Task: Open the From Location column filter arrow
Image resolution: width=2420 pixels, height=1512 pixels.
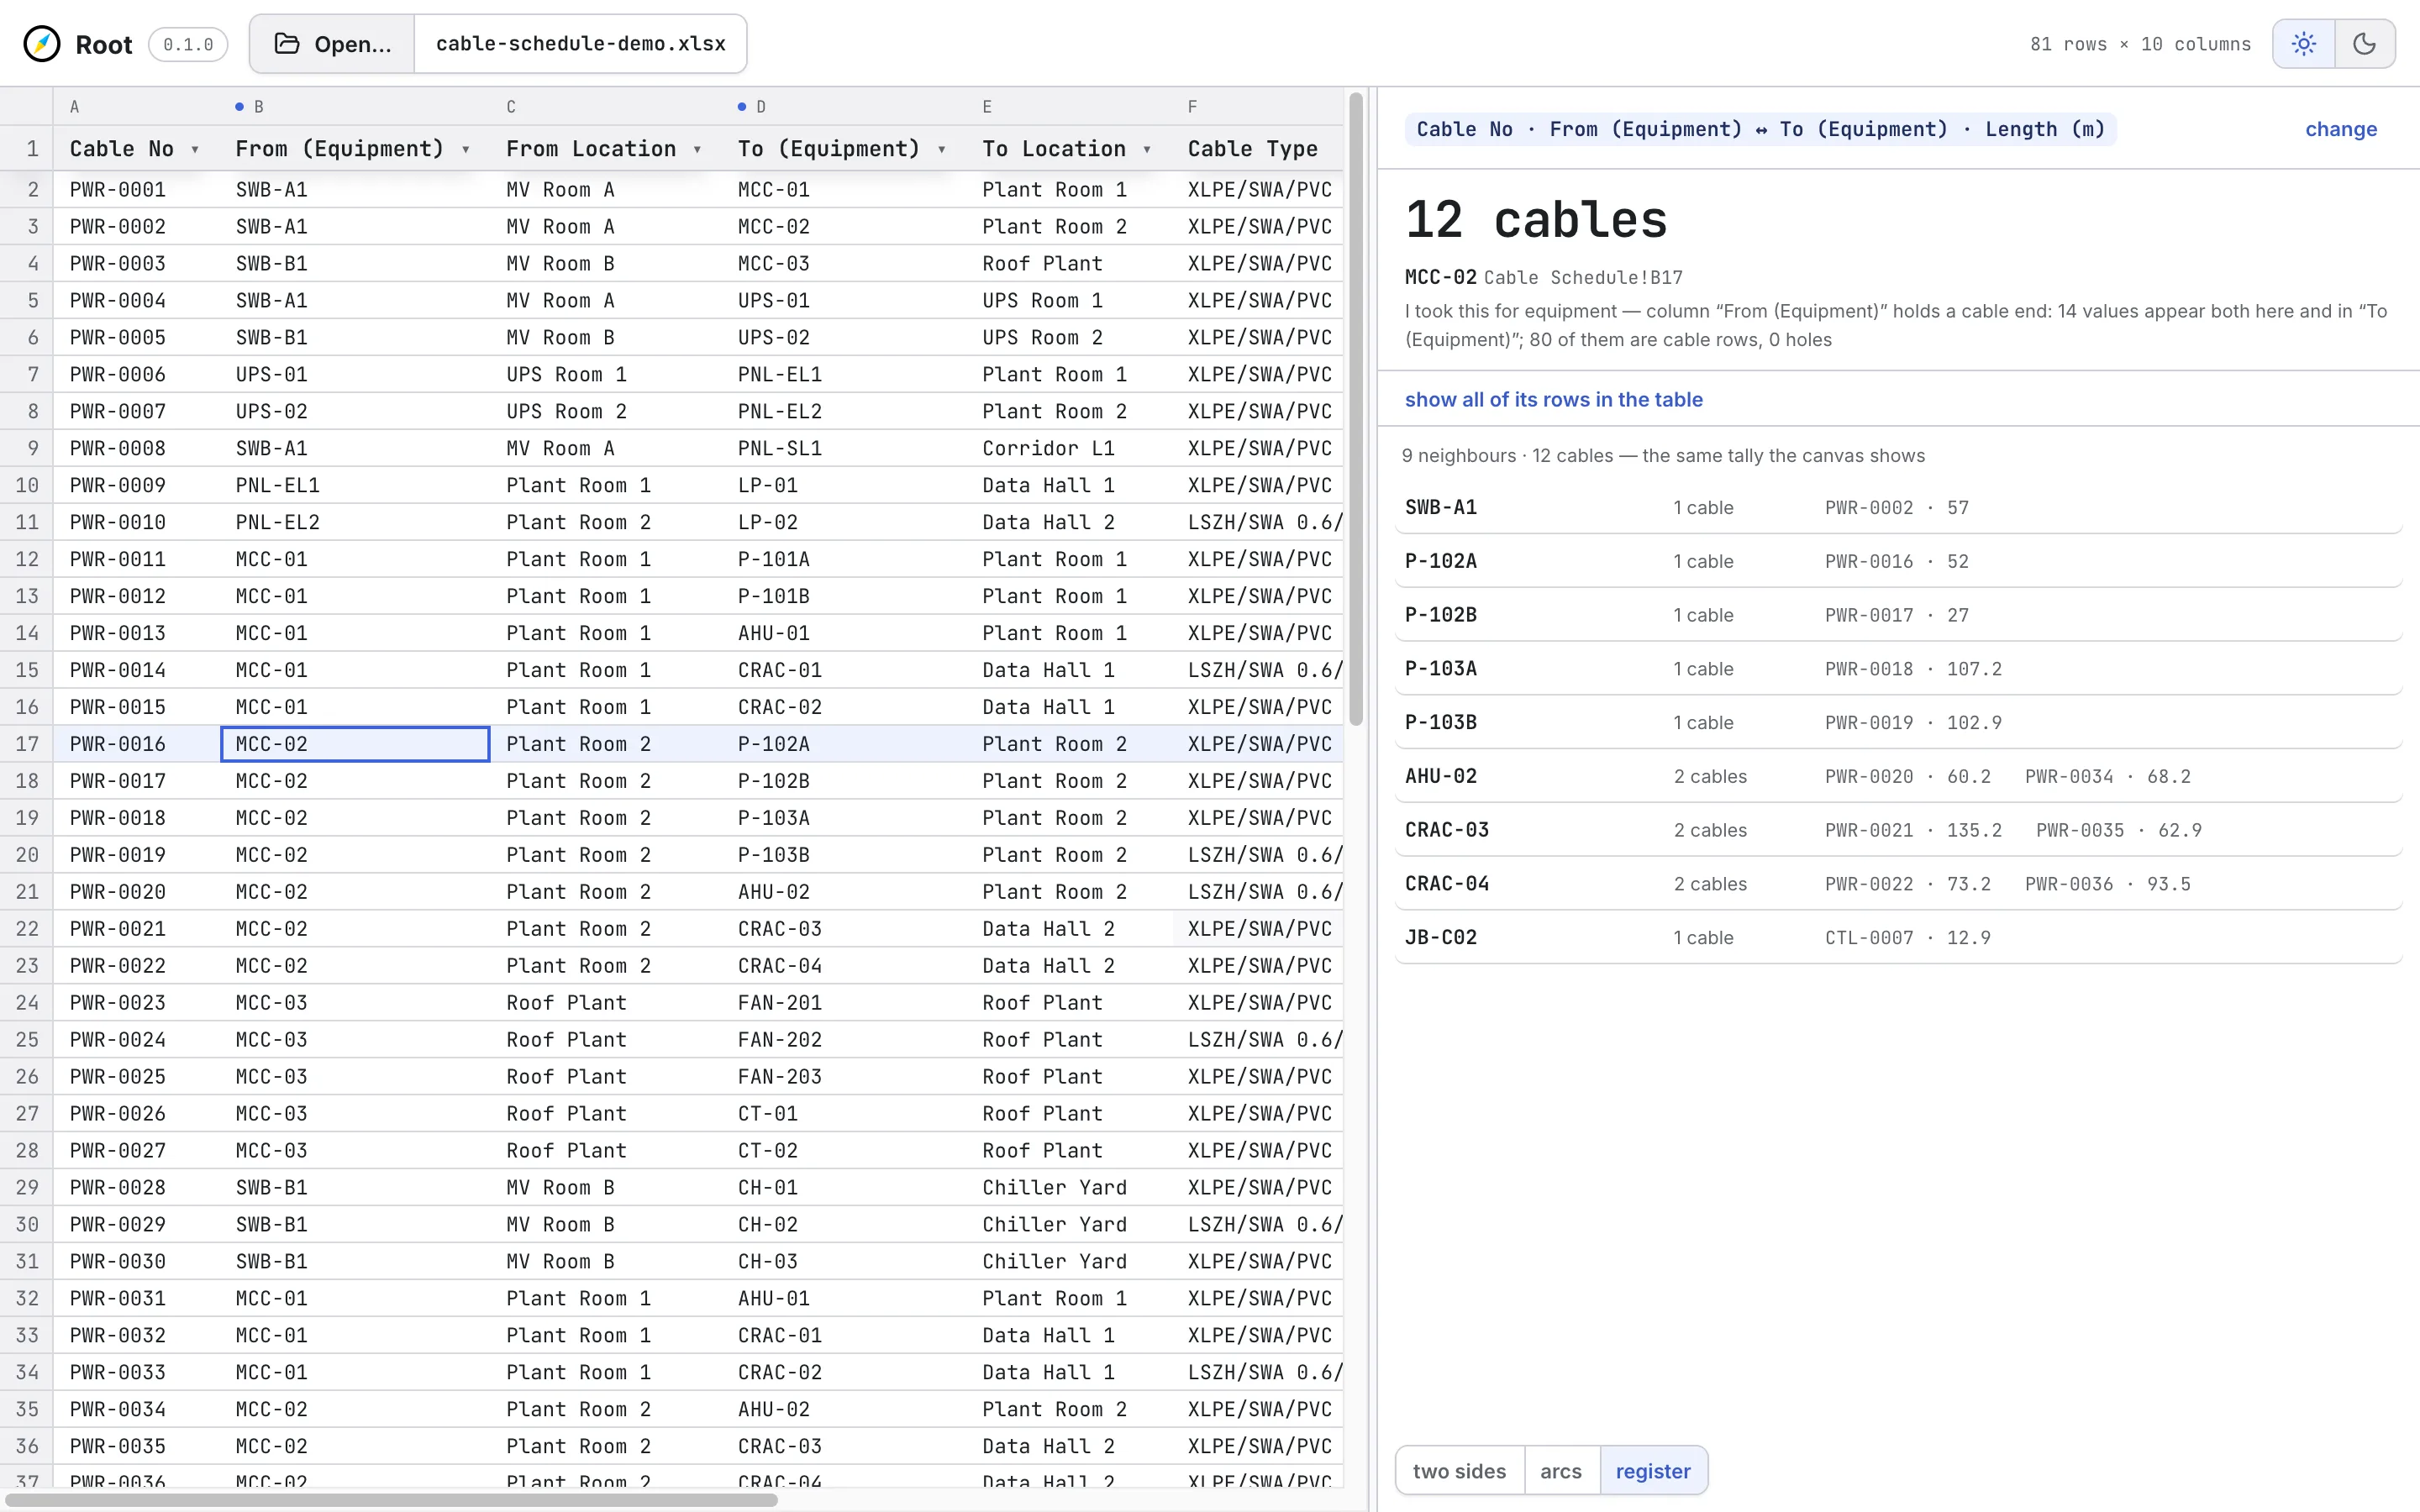Action: (x=697, y=149)
